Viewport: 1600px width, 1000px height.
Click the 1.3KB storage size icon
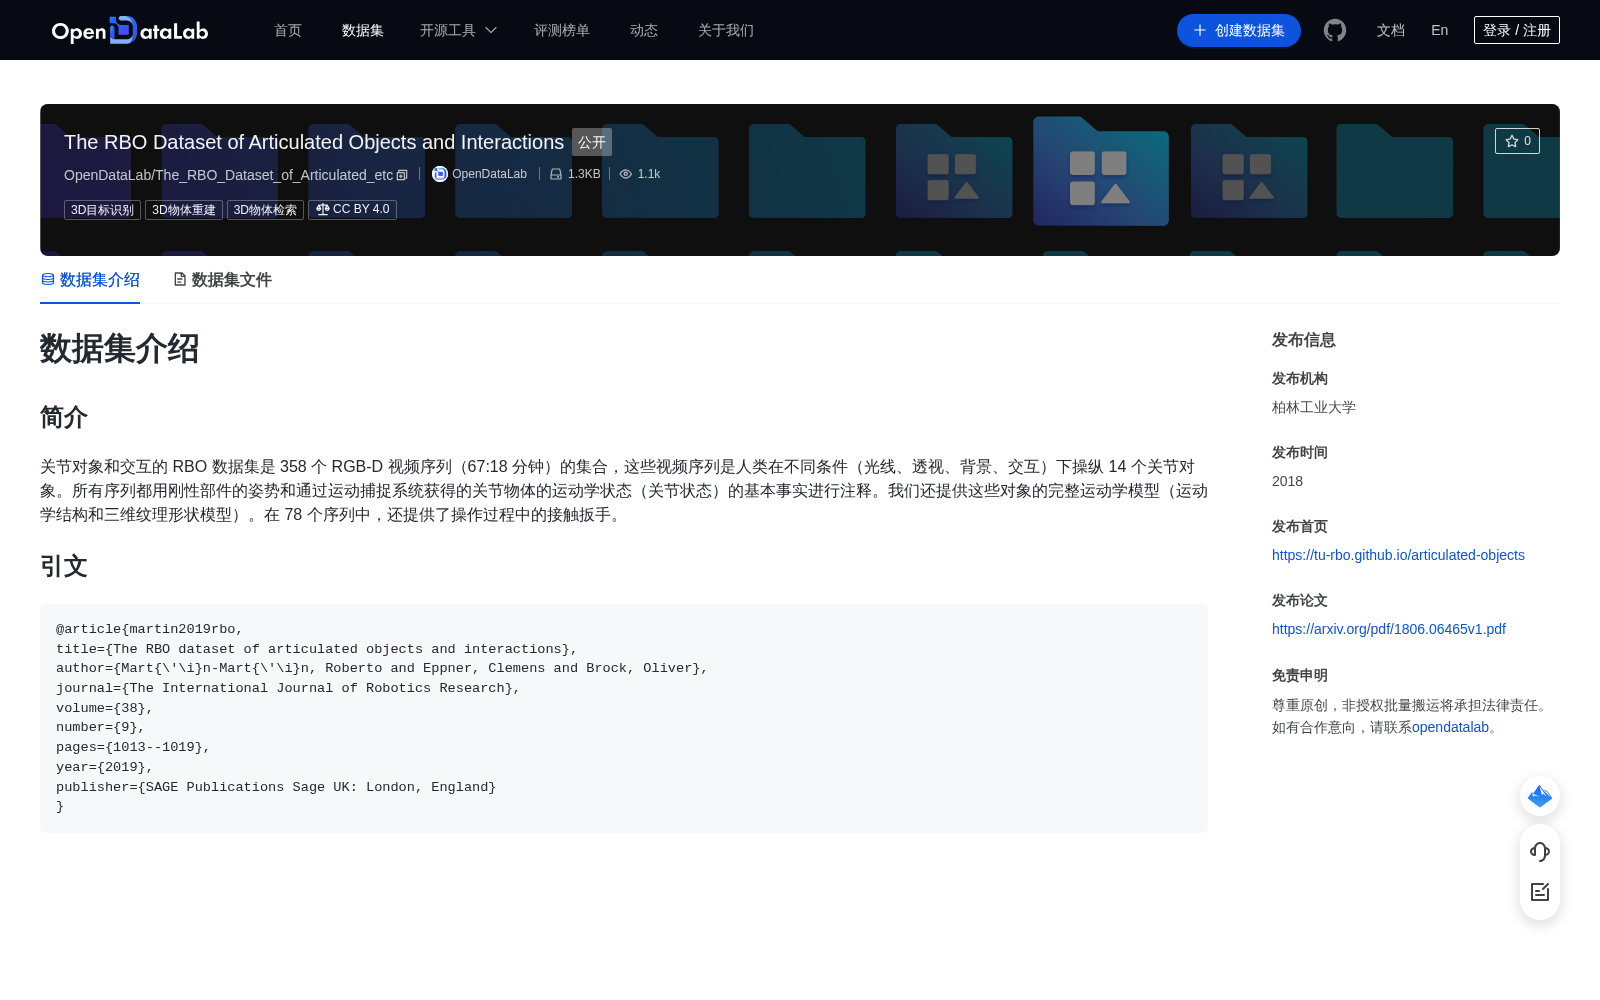[556, 174]
